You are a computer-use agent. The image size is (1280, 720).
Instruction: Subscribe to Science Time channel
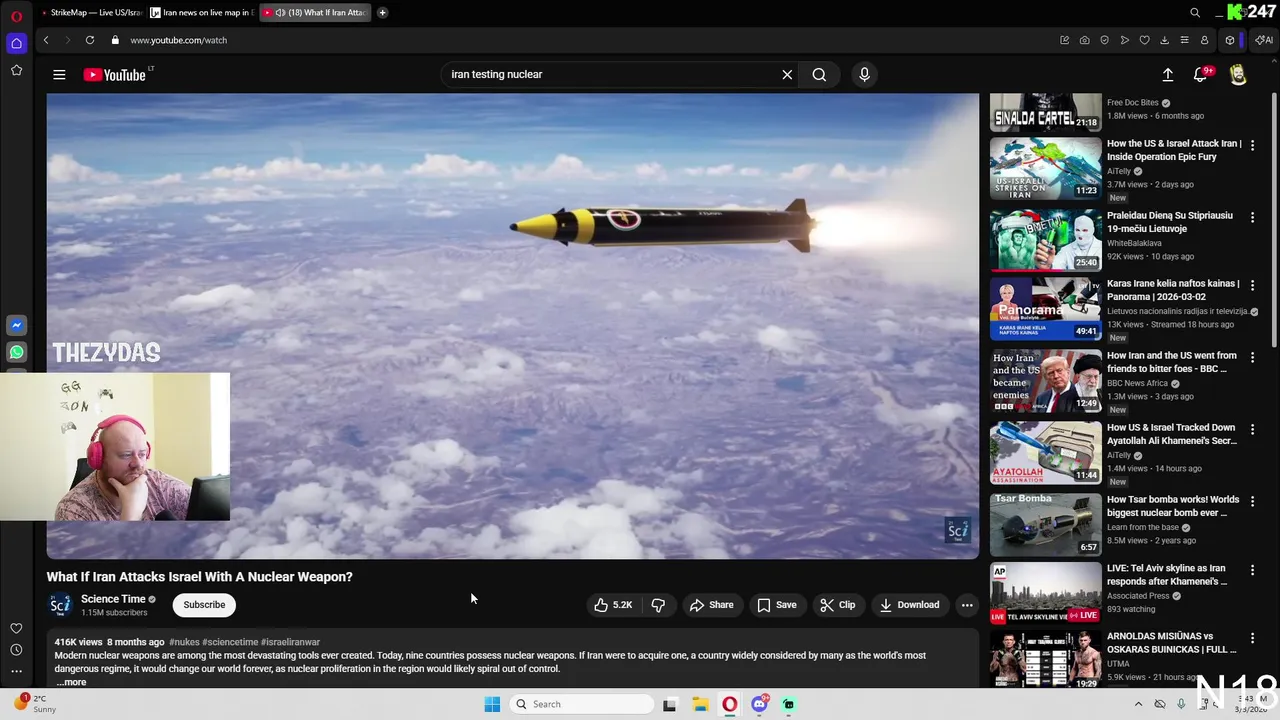click(204, 605)
